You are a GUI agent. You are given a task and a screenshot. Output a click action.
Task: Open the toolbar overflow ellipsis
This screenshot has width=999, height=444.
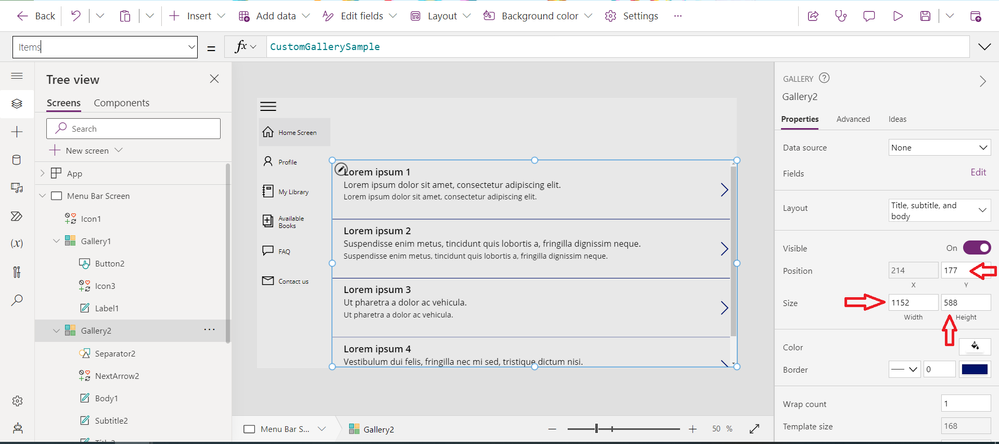[x=677, y=16]
